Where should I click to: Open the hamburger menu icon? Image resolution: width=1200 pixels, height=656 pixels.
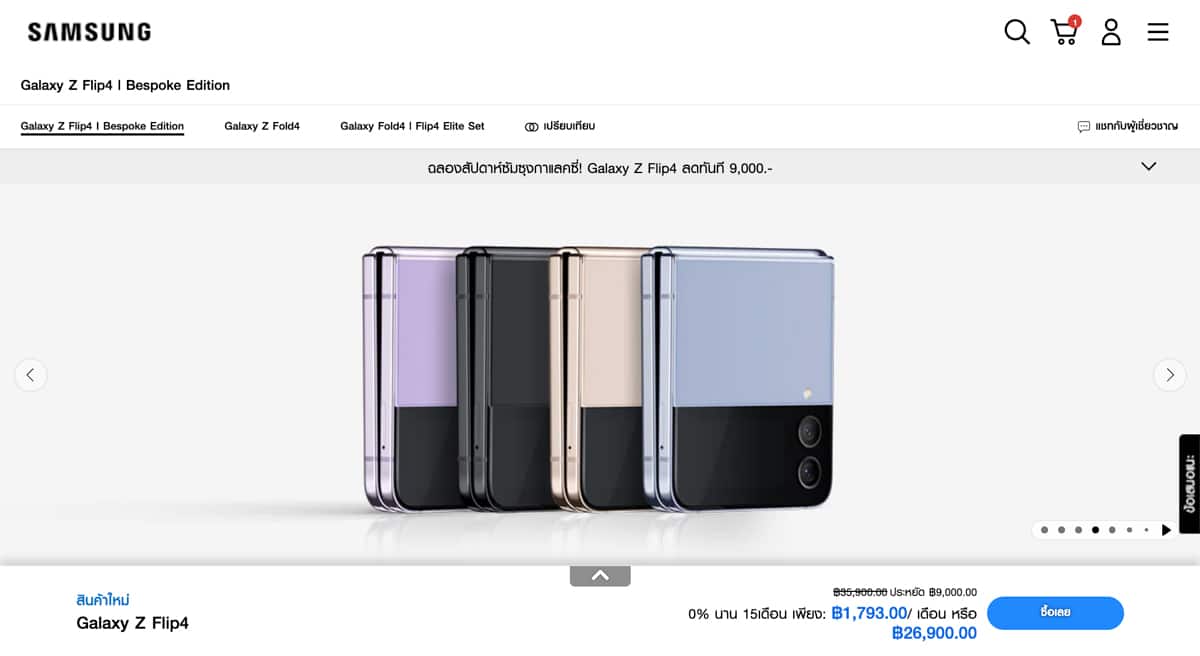coord(1158,32)
